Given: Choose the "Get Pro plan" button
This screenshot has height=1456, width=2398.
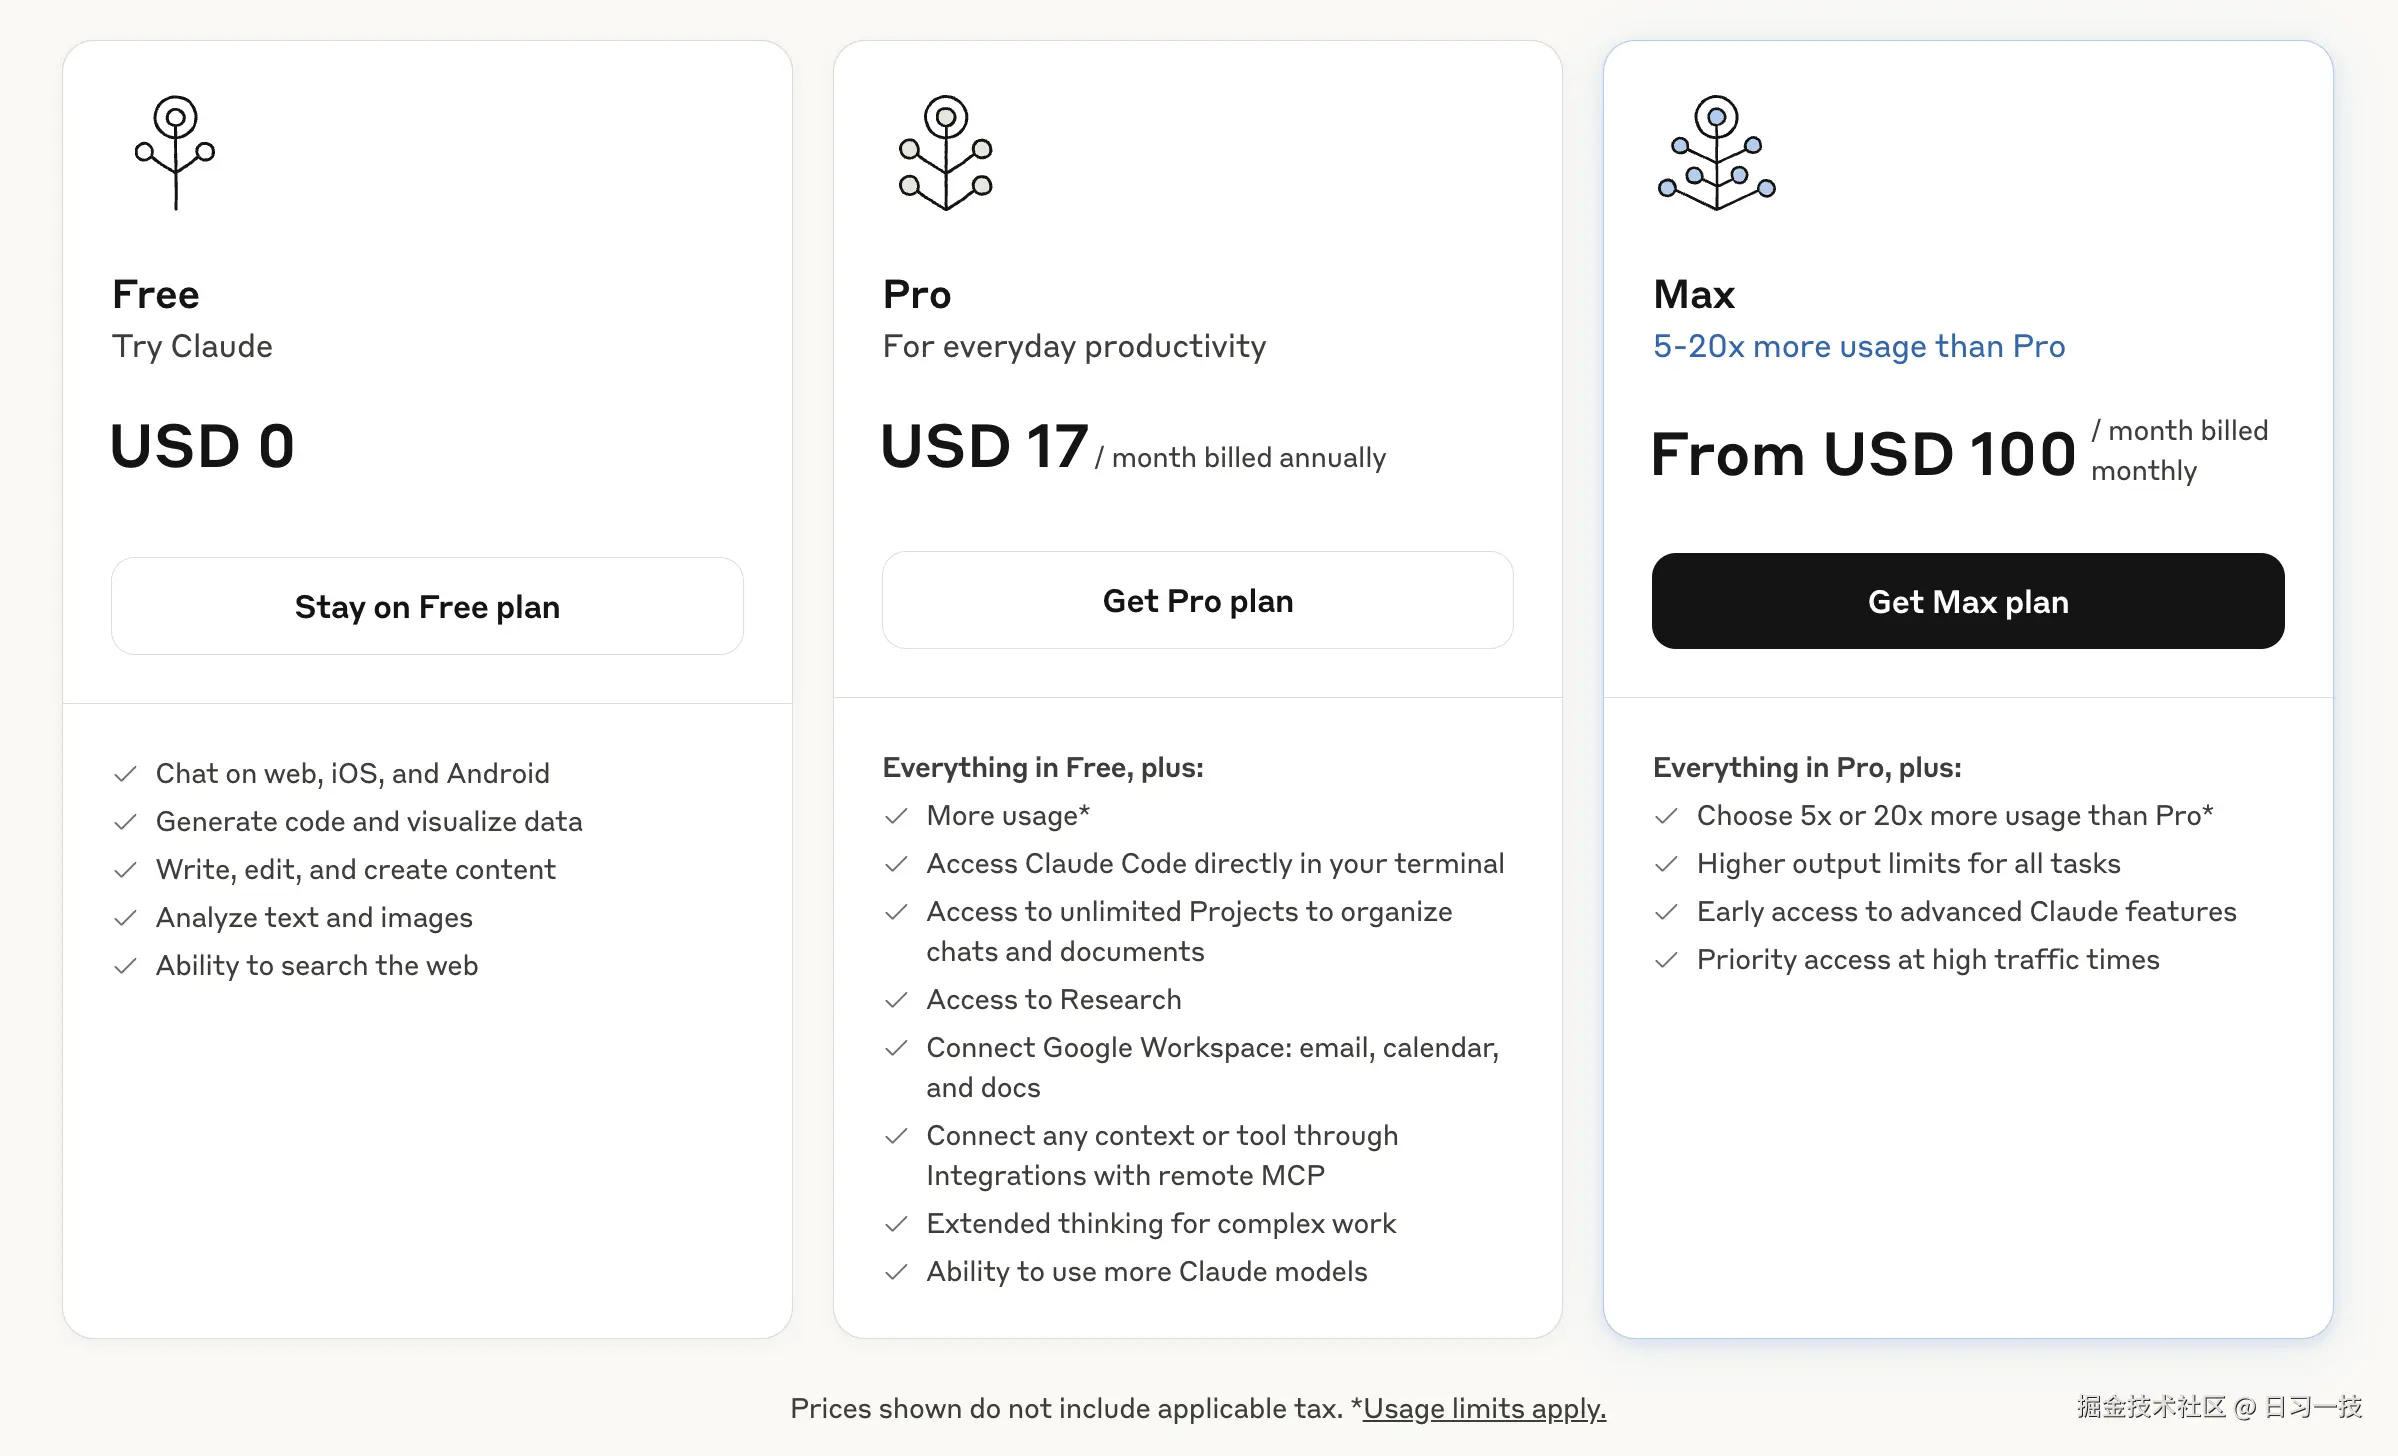Looking at the screenshot, I should click(1197, 601).
